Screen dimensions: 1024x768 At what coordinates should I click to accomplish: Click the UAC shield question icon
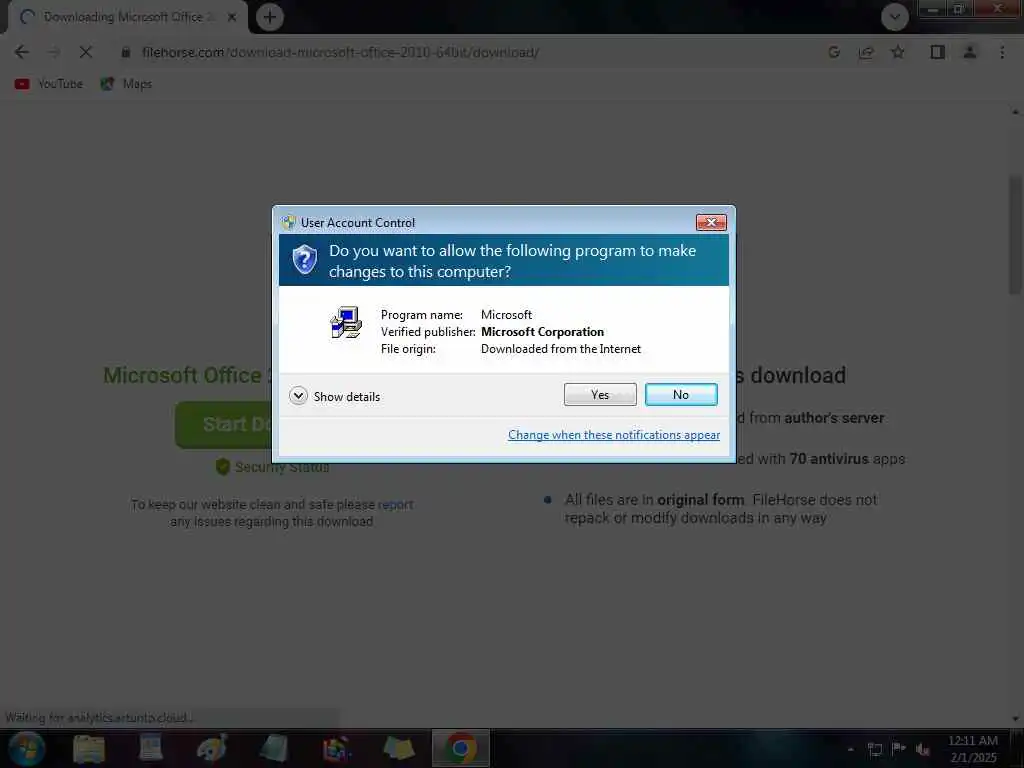pyautogui.click(x=304, y=259)
